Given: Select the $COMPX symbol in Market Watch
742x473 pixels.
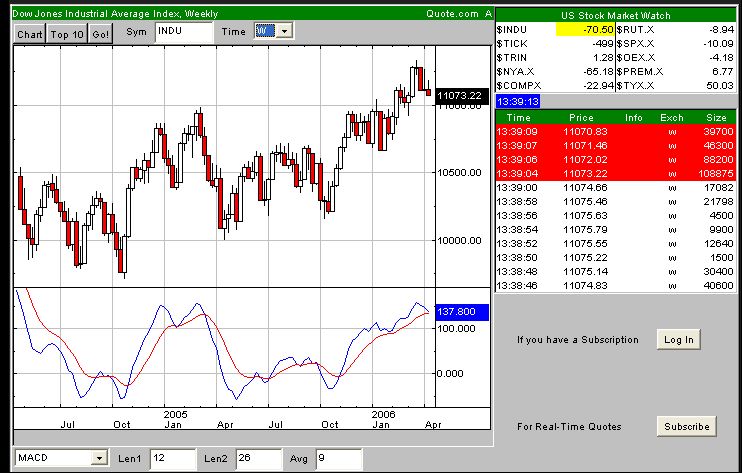Looking at the screenshot, I should tap(518, 86).
